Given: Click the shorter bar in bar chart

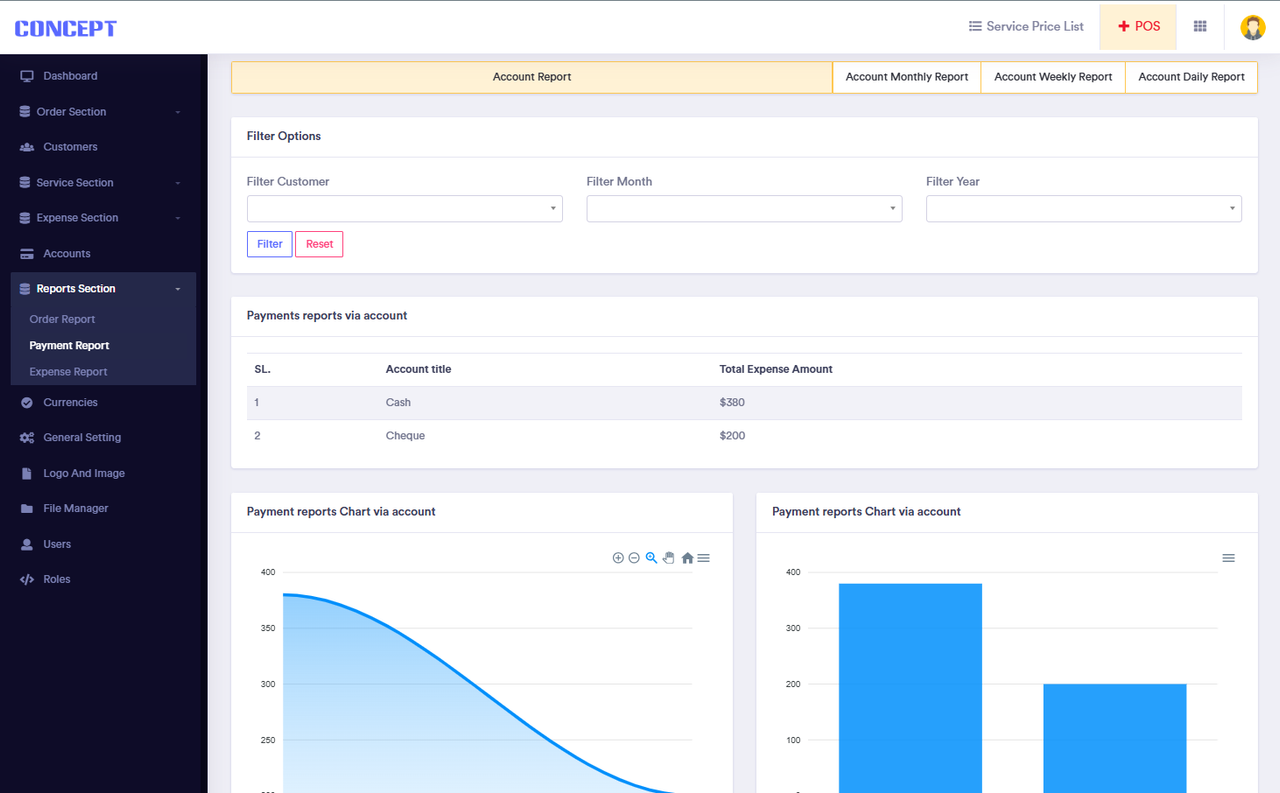Looking at the screenshot, I should click(1115, 738).
